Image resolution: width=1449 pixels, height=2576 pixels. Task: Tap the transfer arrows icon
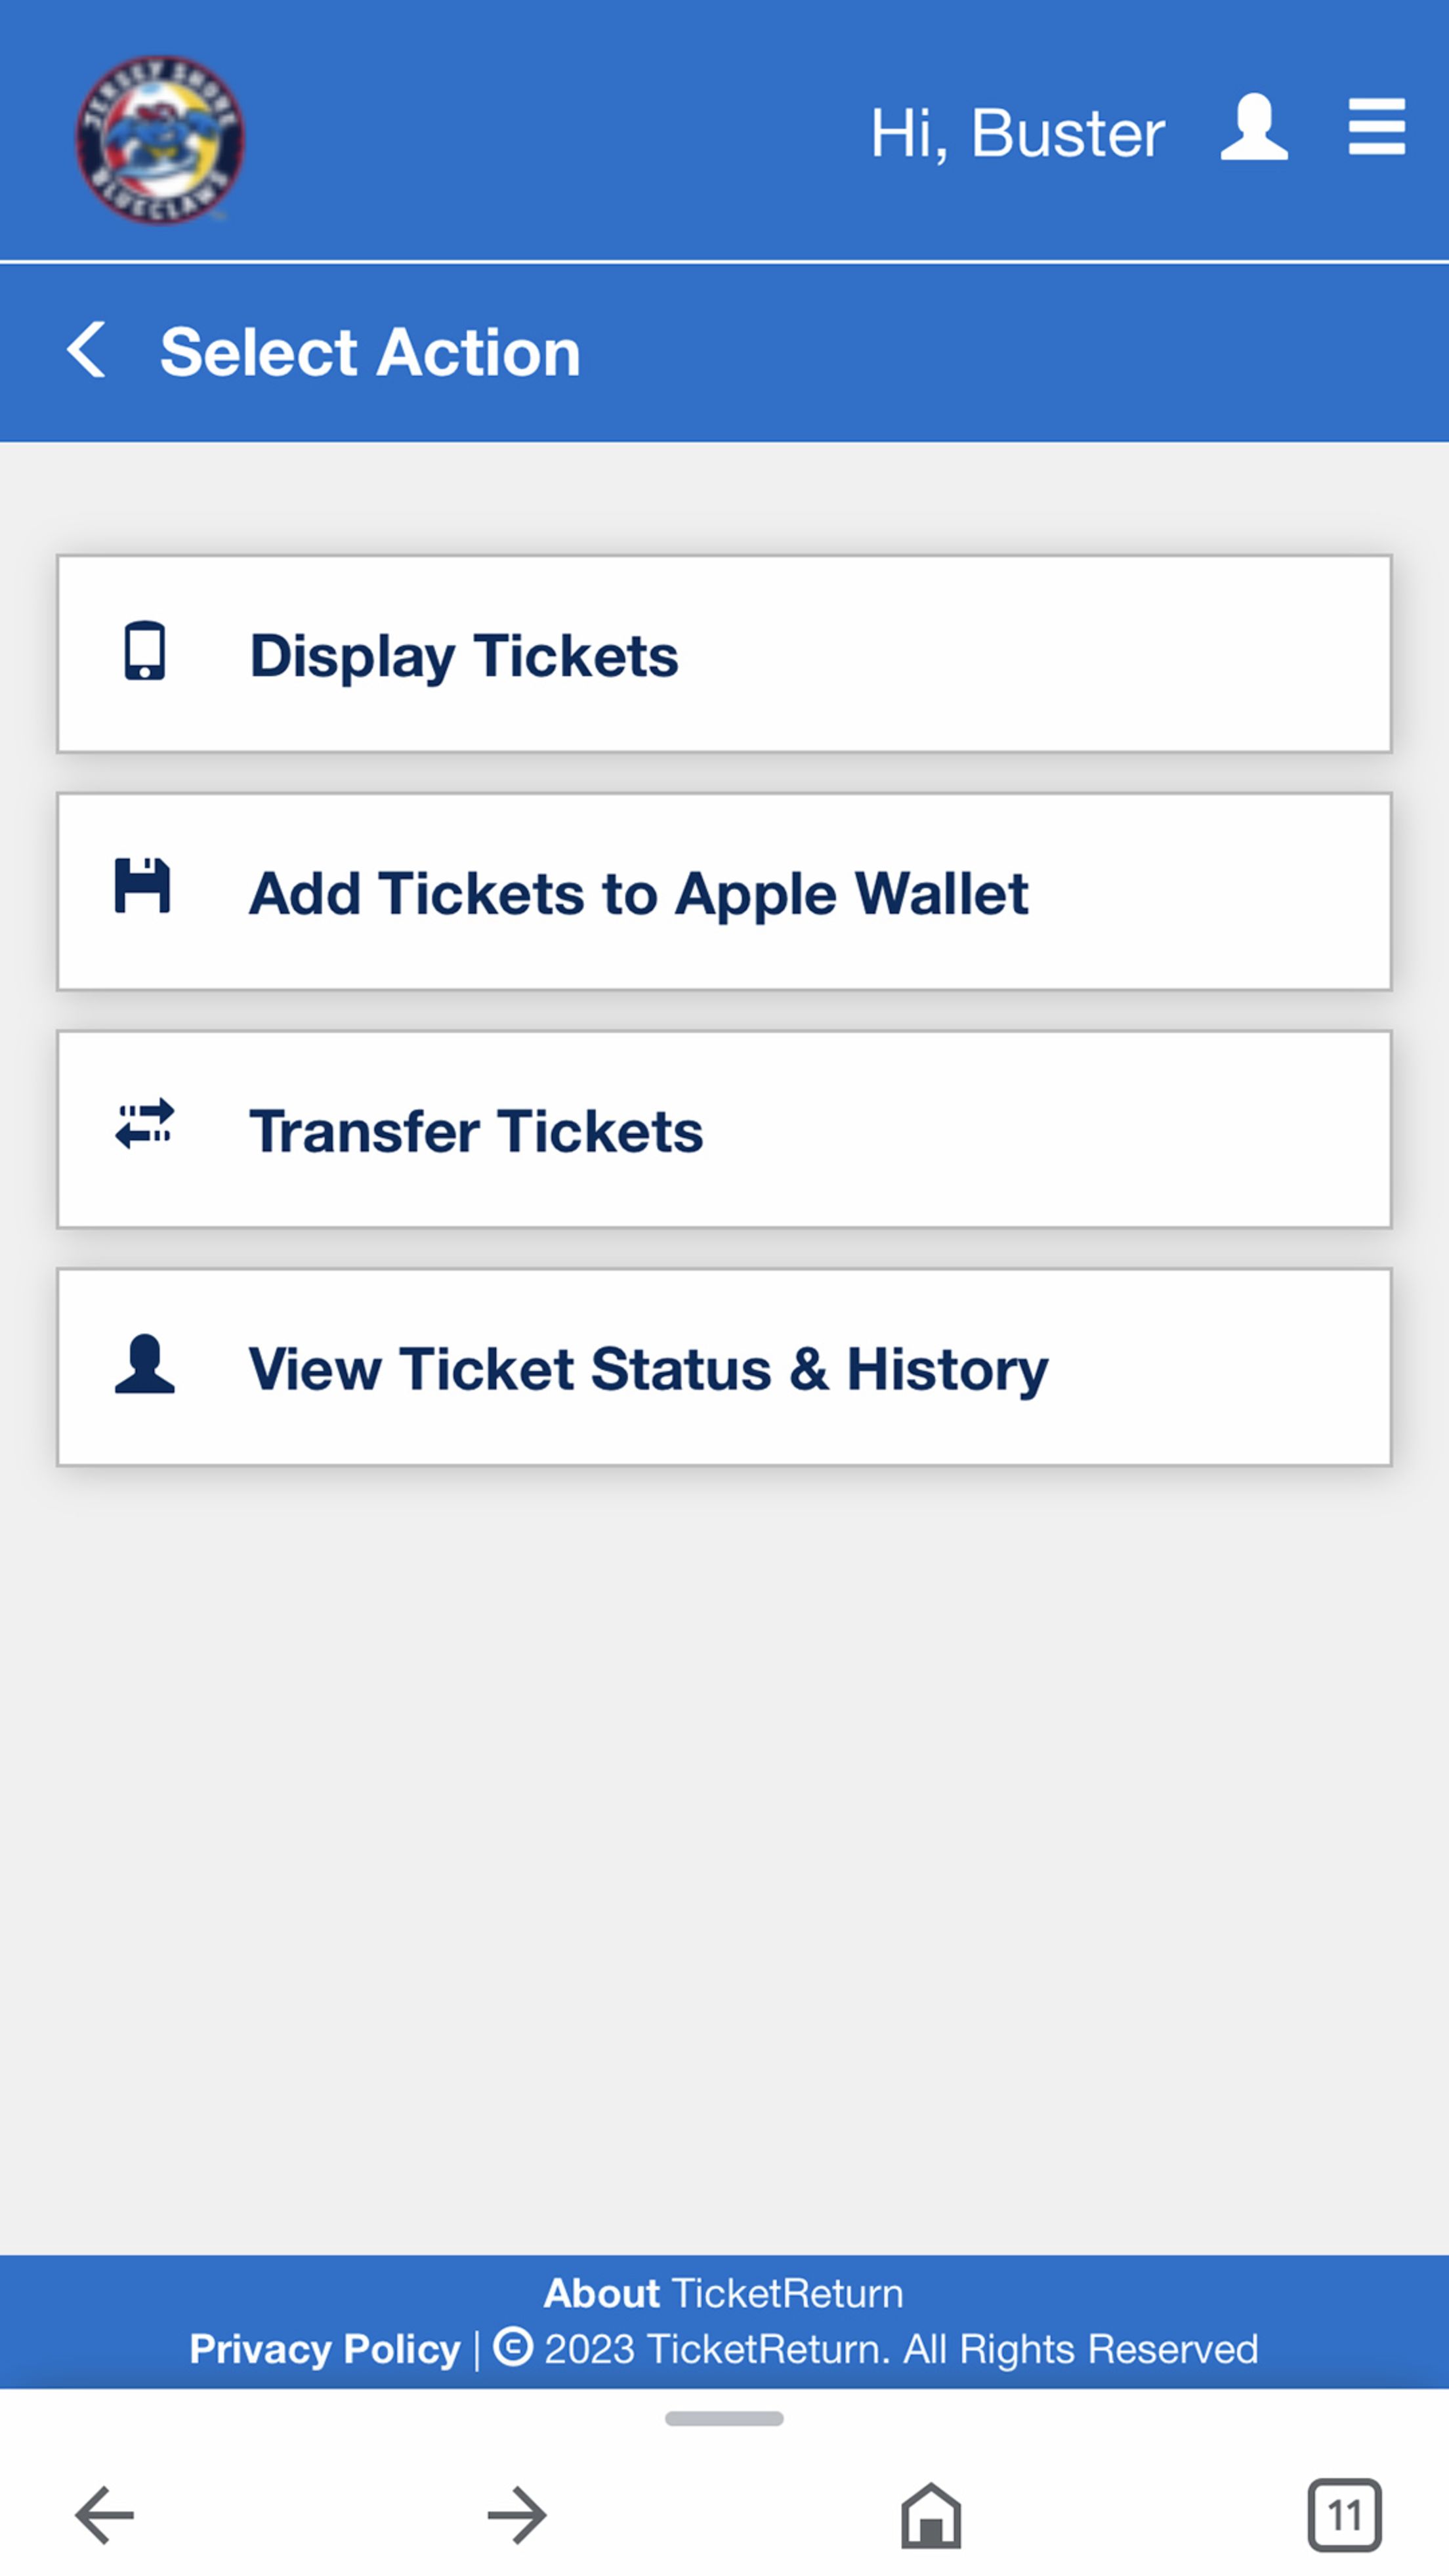tap(144, 1124)
